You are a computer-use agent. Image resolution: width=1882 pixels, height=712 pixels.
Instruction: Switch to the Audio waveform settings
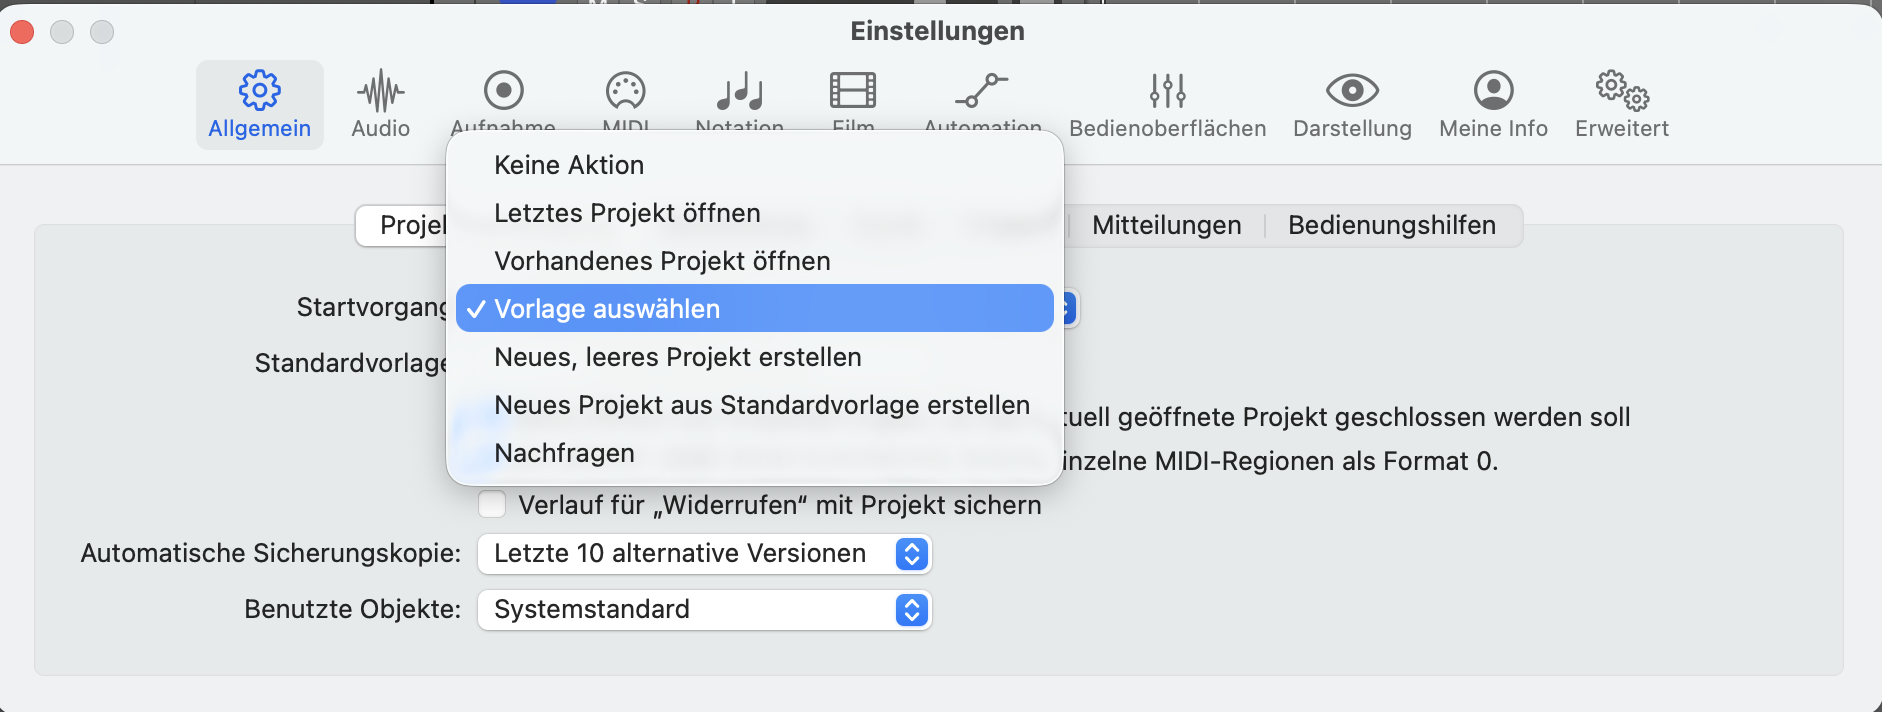coord(380,91)
